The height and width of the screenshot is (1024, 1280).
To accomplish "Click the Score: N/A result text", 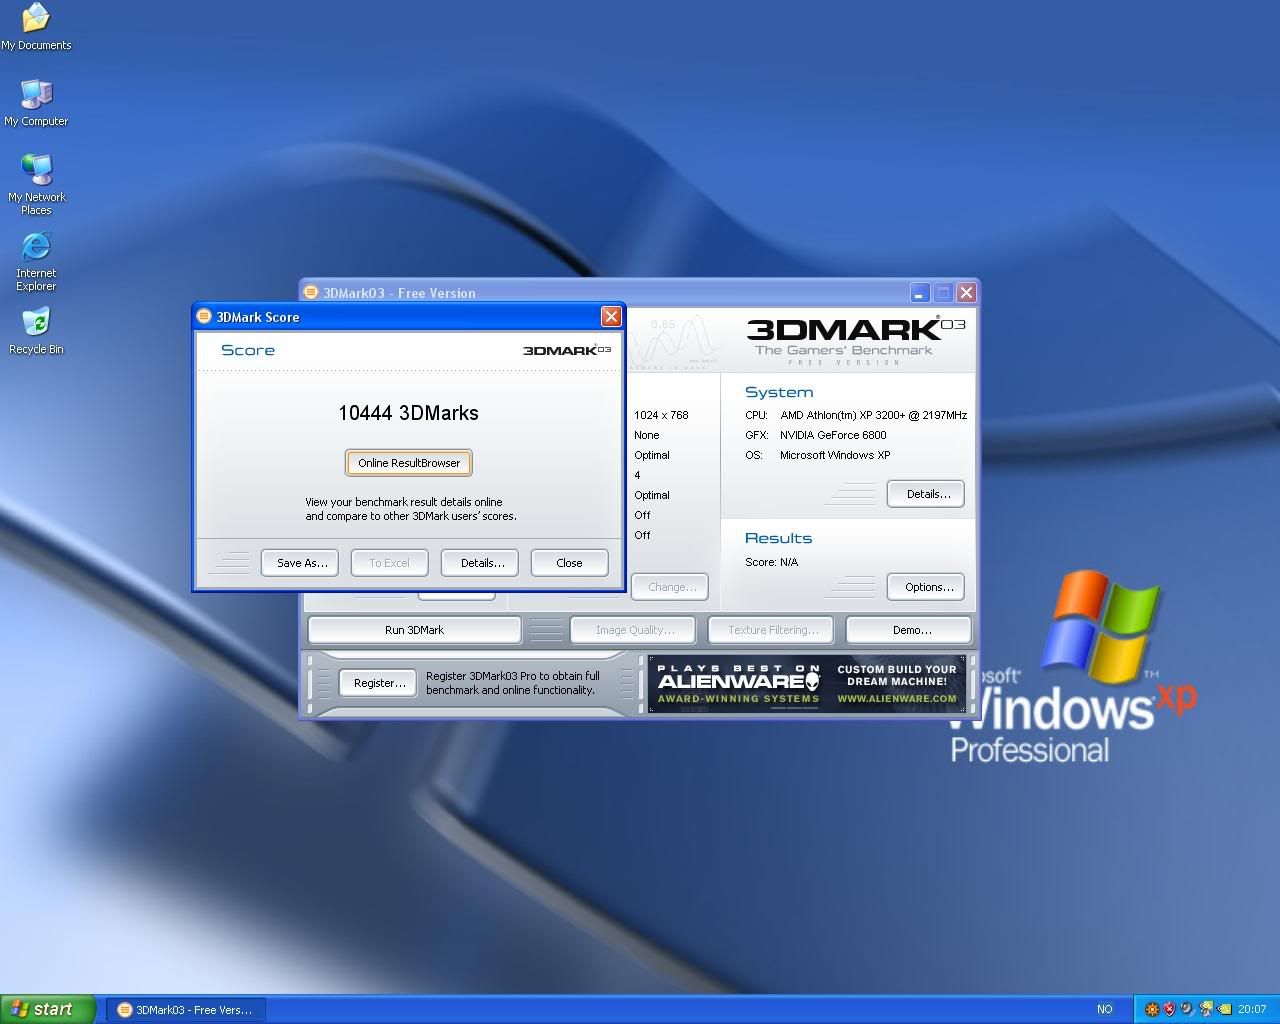I will 771,562.
